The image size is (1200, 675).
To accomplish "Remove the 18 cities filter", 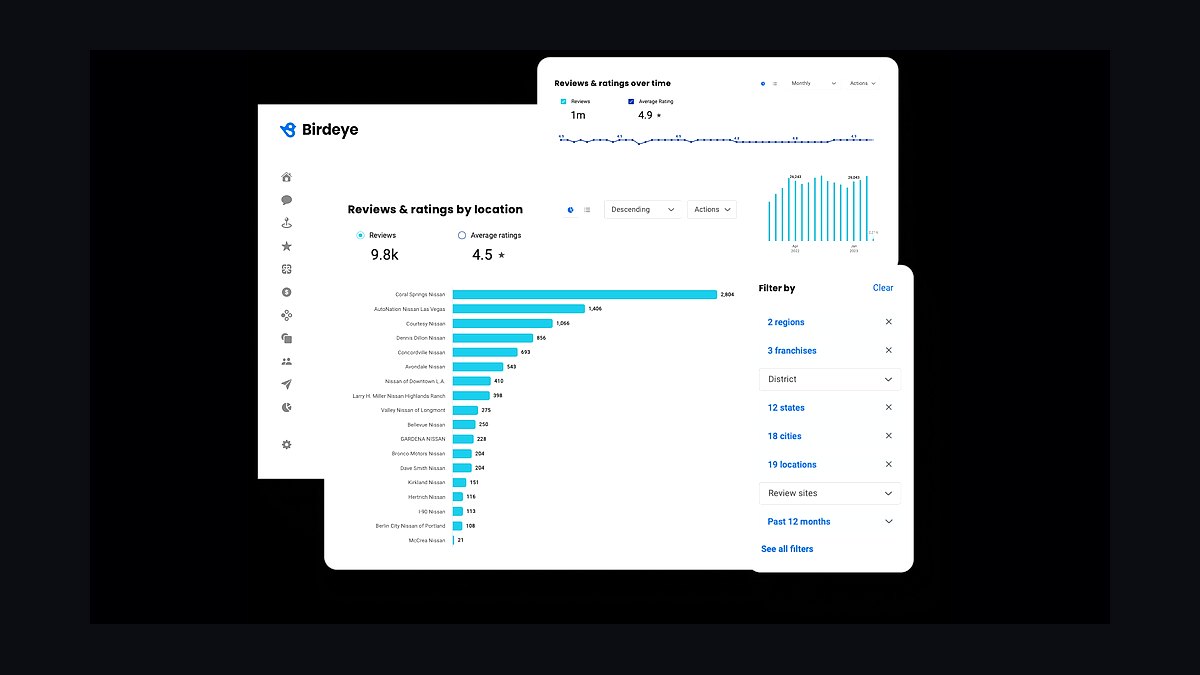I will point(888,436).
